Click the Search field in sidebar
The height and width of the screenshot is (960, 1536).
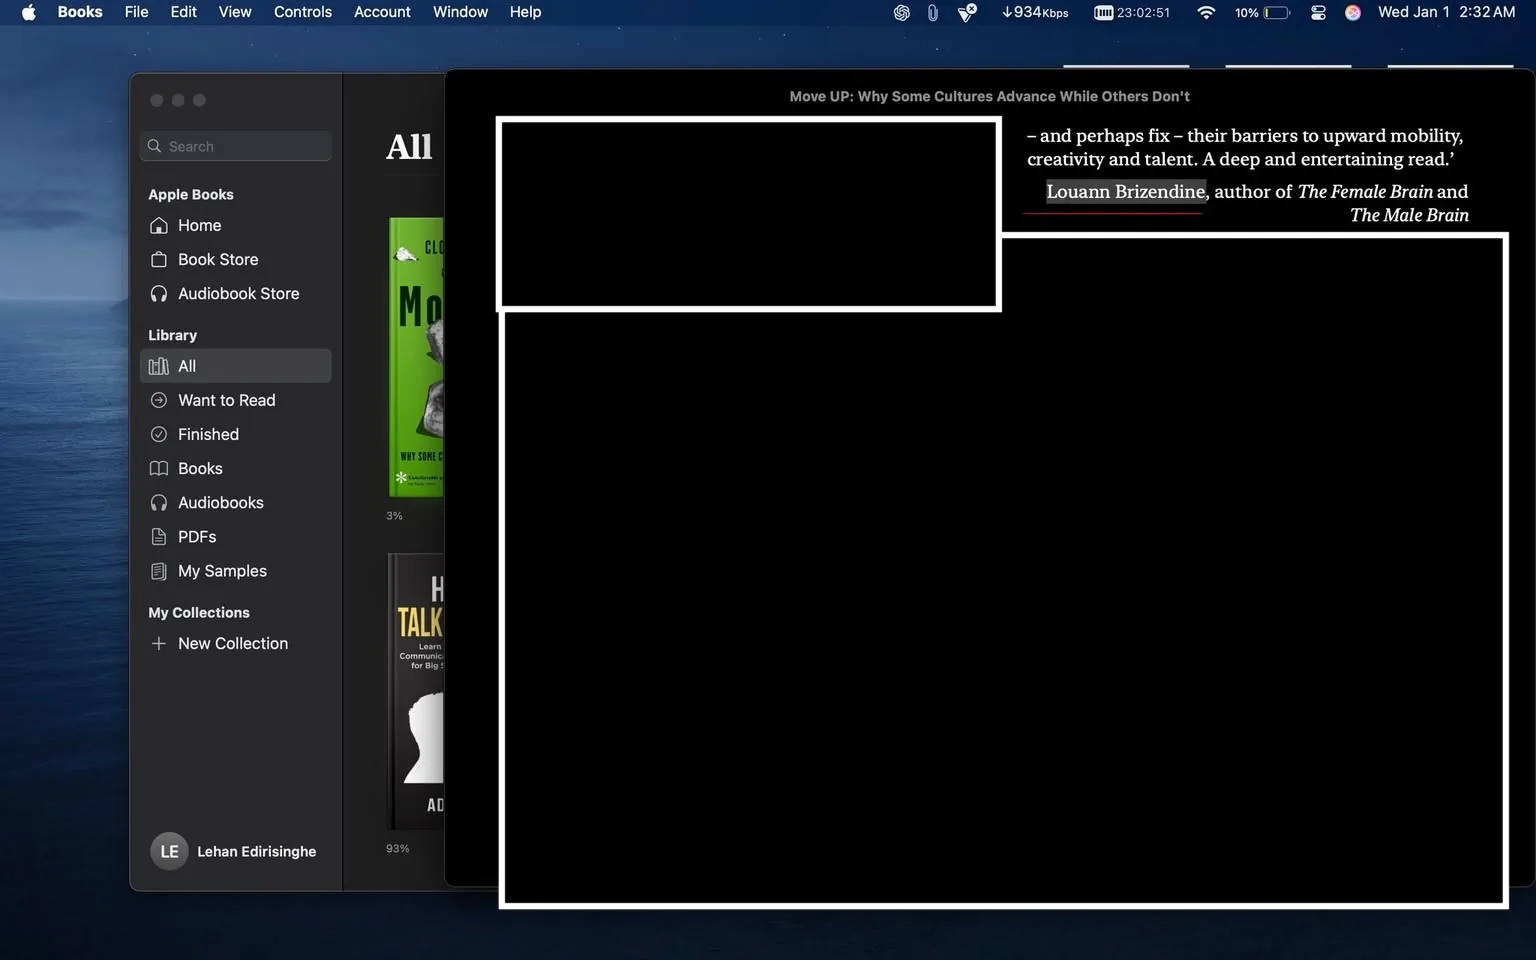(236, 146)
